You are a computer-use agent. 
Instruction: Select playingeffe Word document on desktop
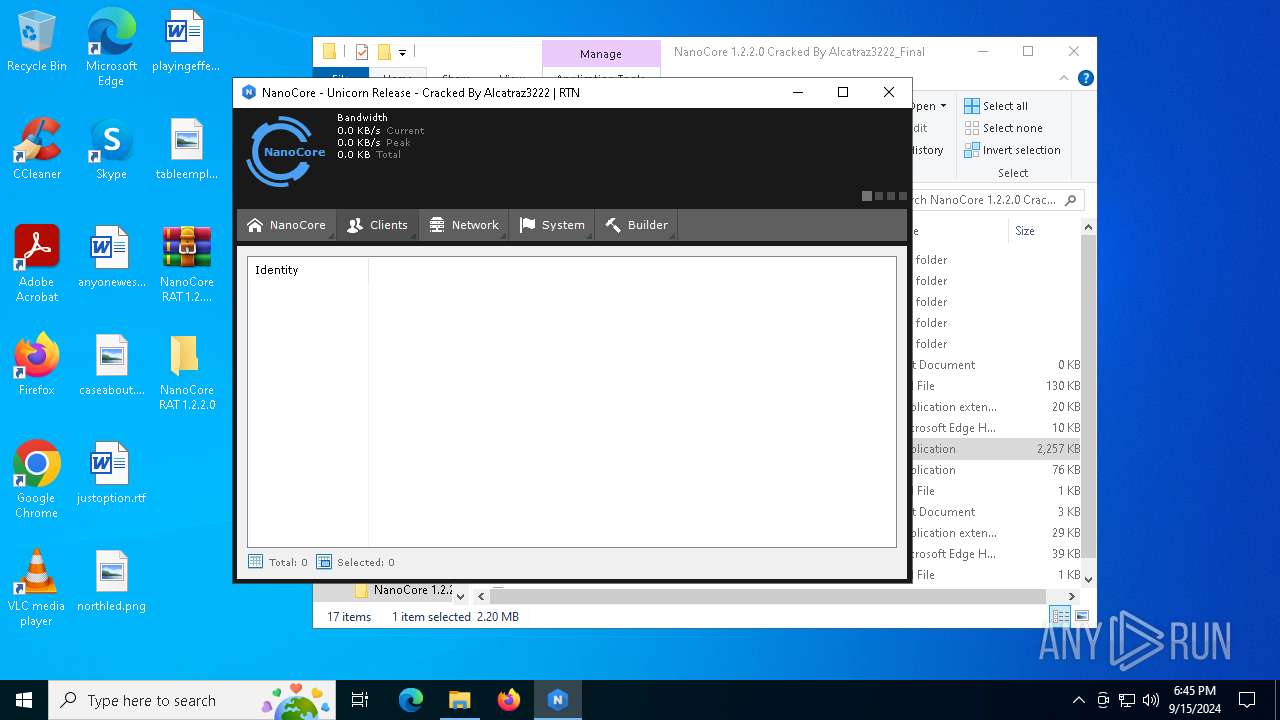186,43
